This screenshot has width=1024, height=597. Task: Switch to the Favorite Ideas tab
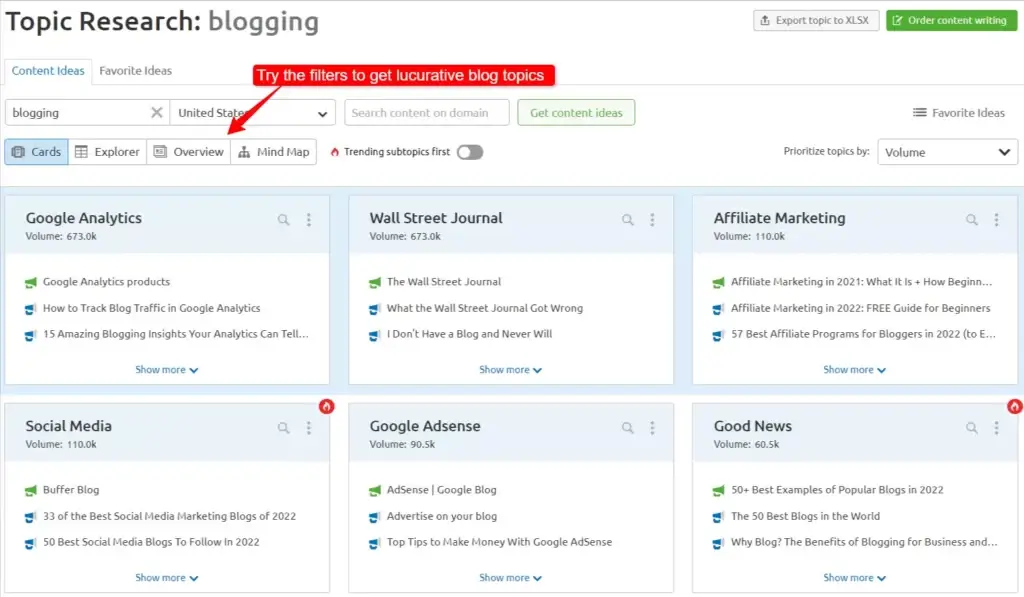(x=135, y=71)
